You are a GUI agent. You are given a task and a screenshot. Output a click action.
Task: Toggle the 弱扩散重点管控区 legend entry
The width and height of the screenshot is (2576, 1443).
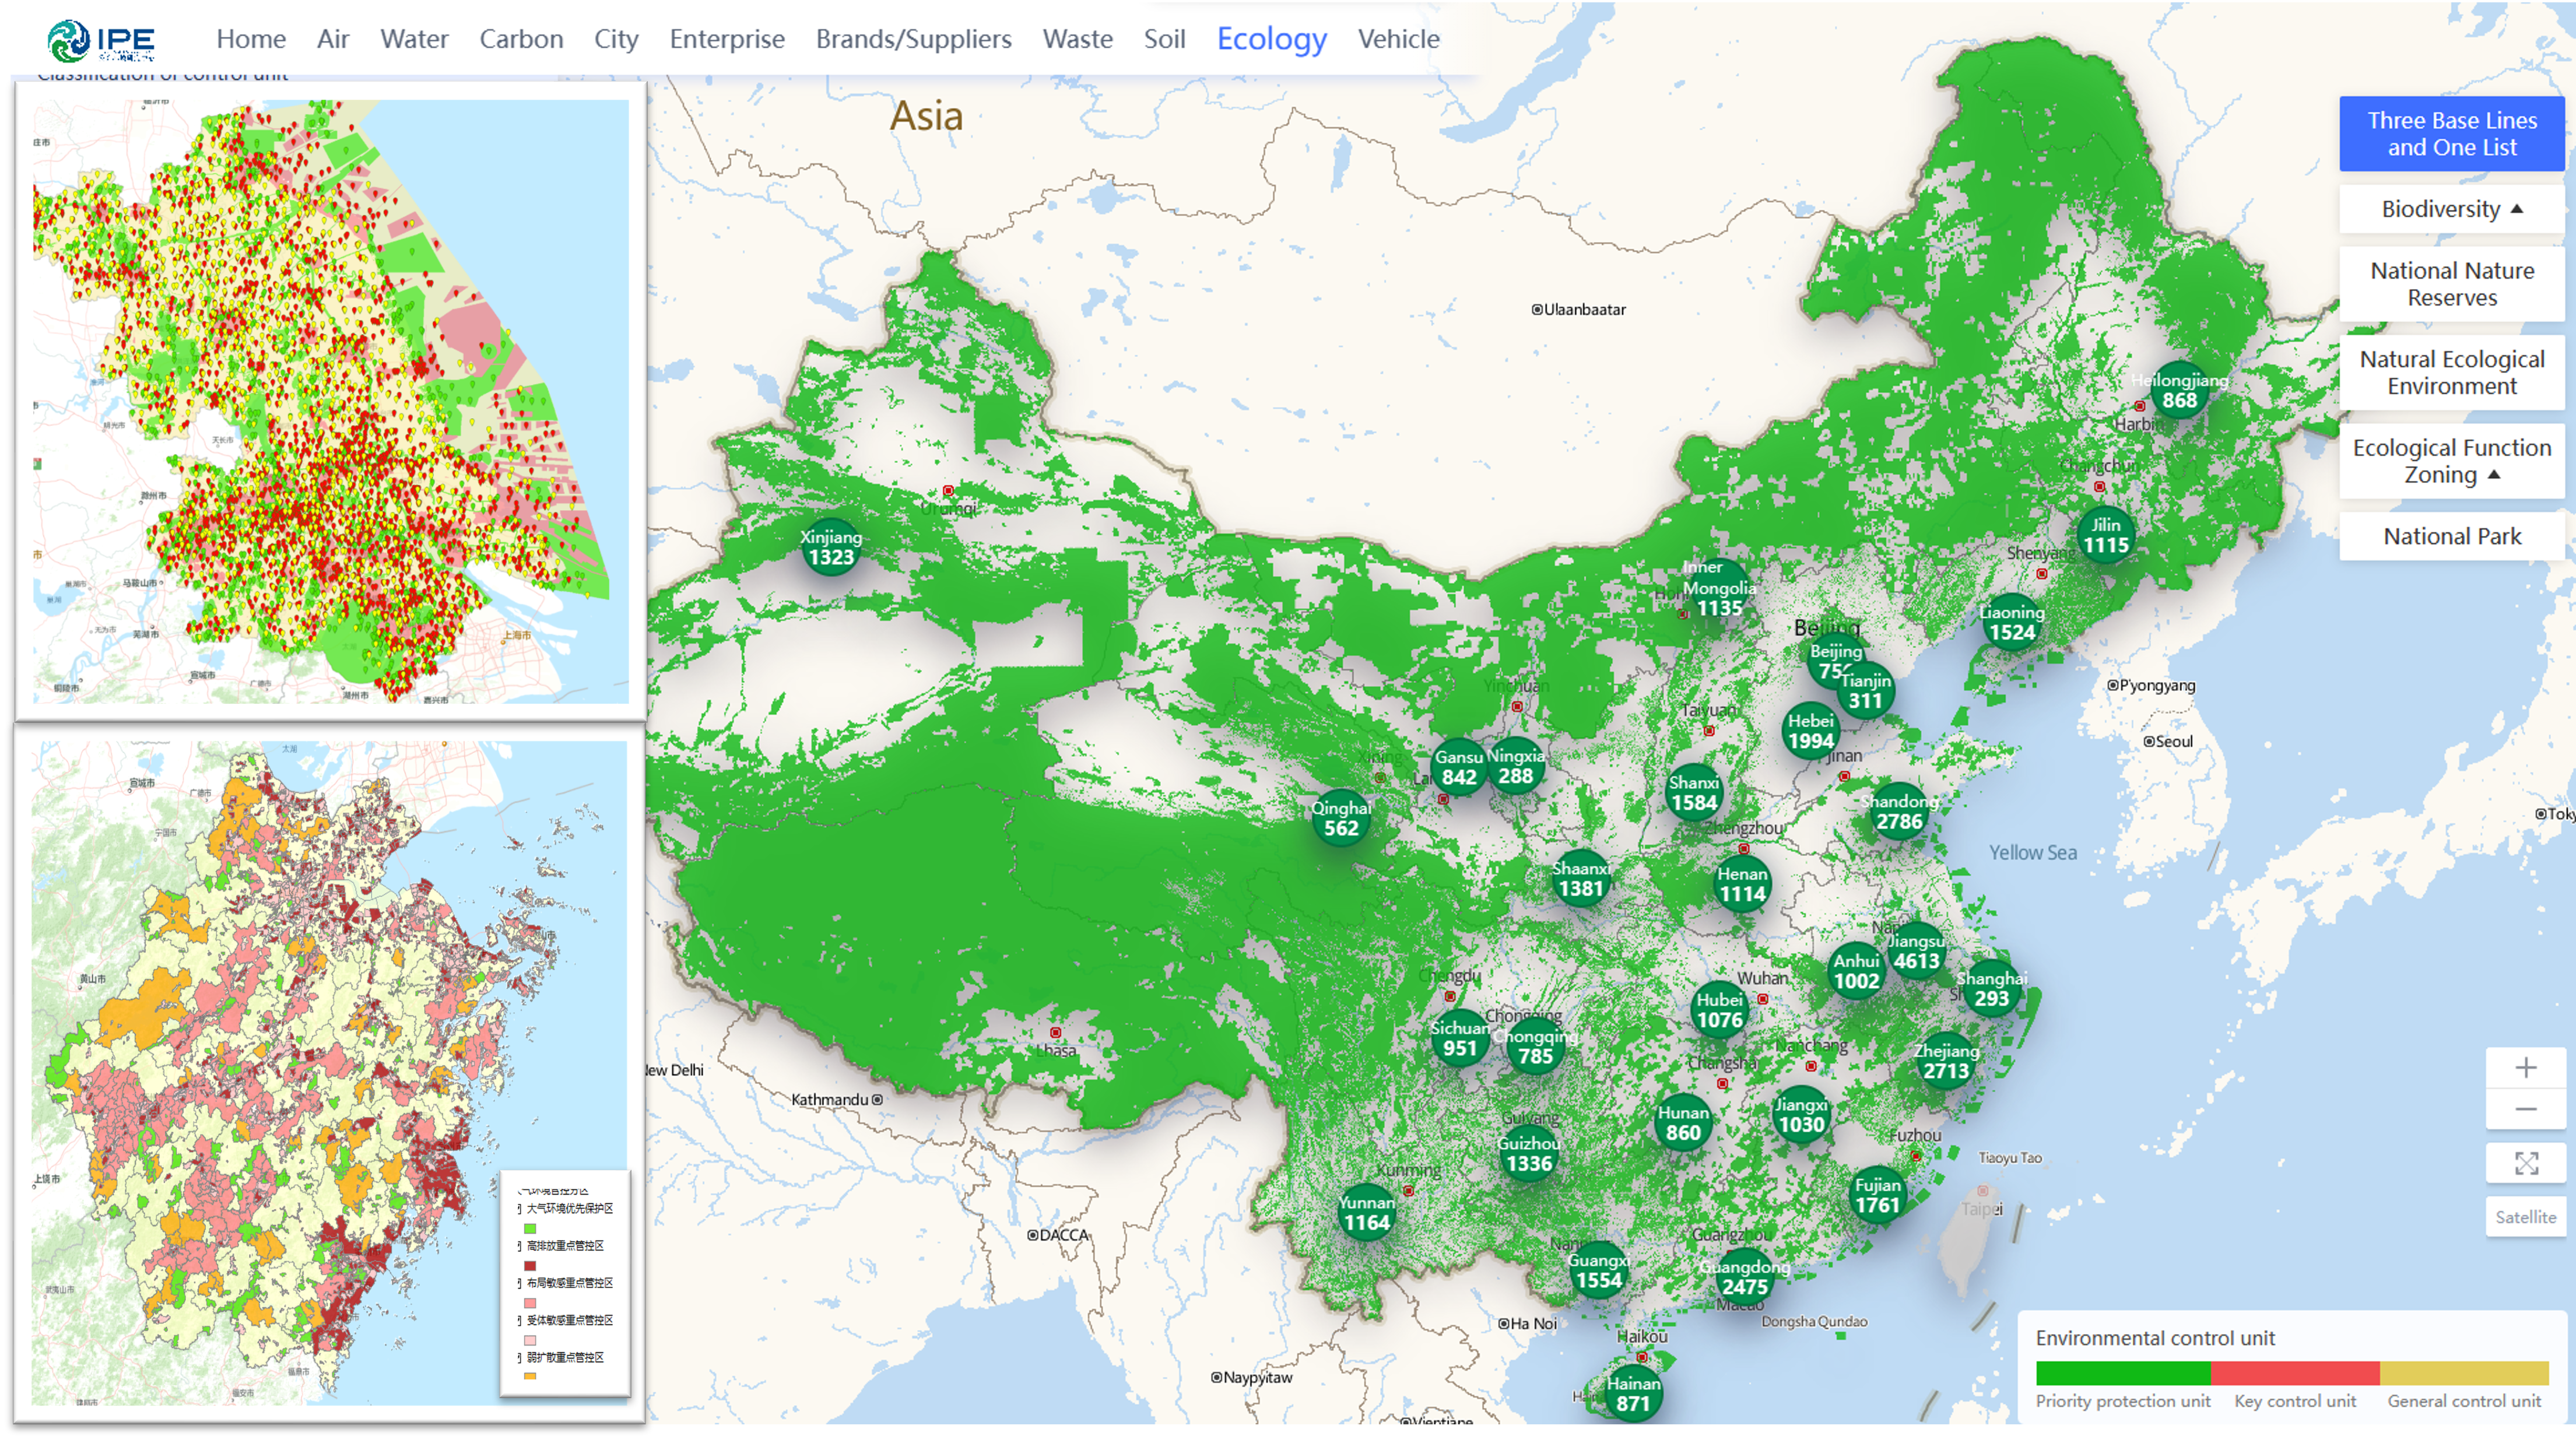[x=566, y=1358]
